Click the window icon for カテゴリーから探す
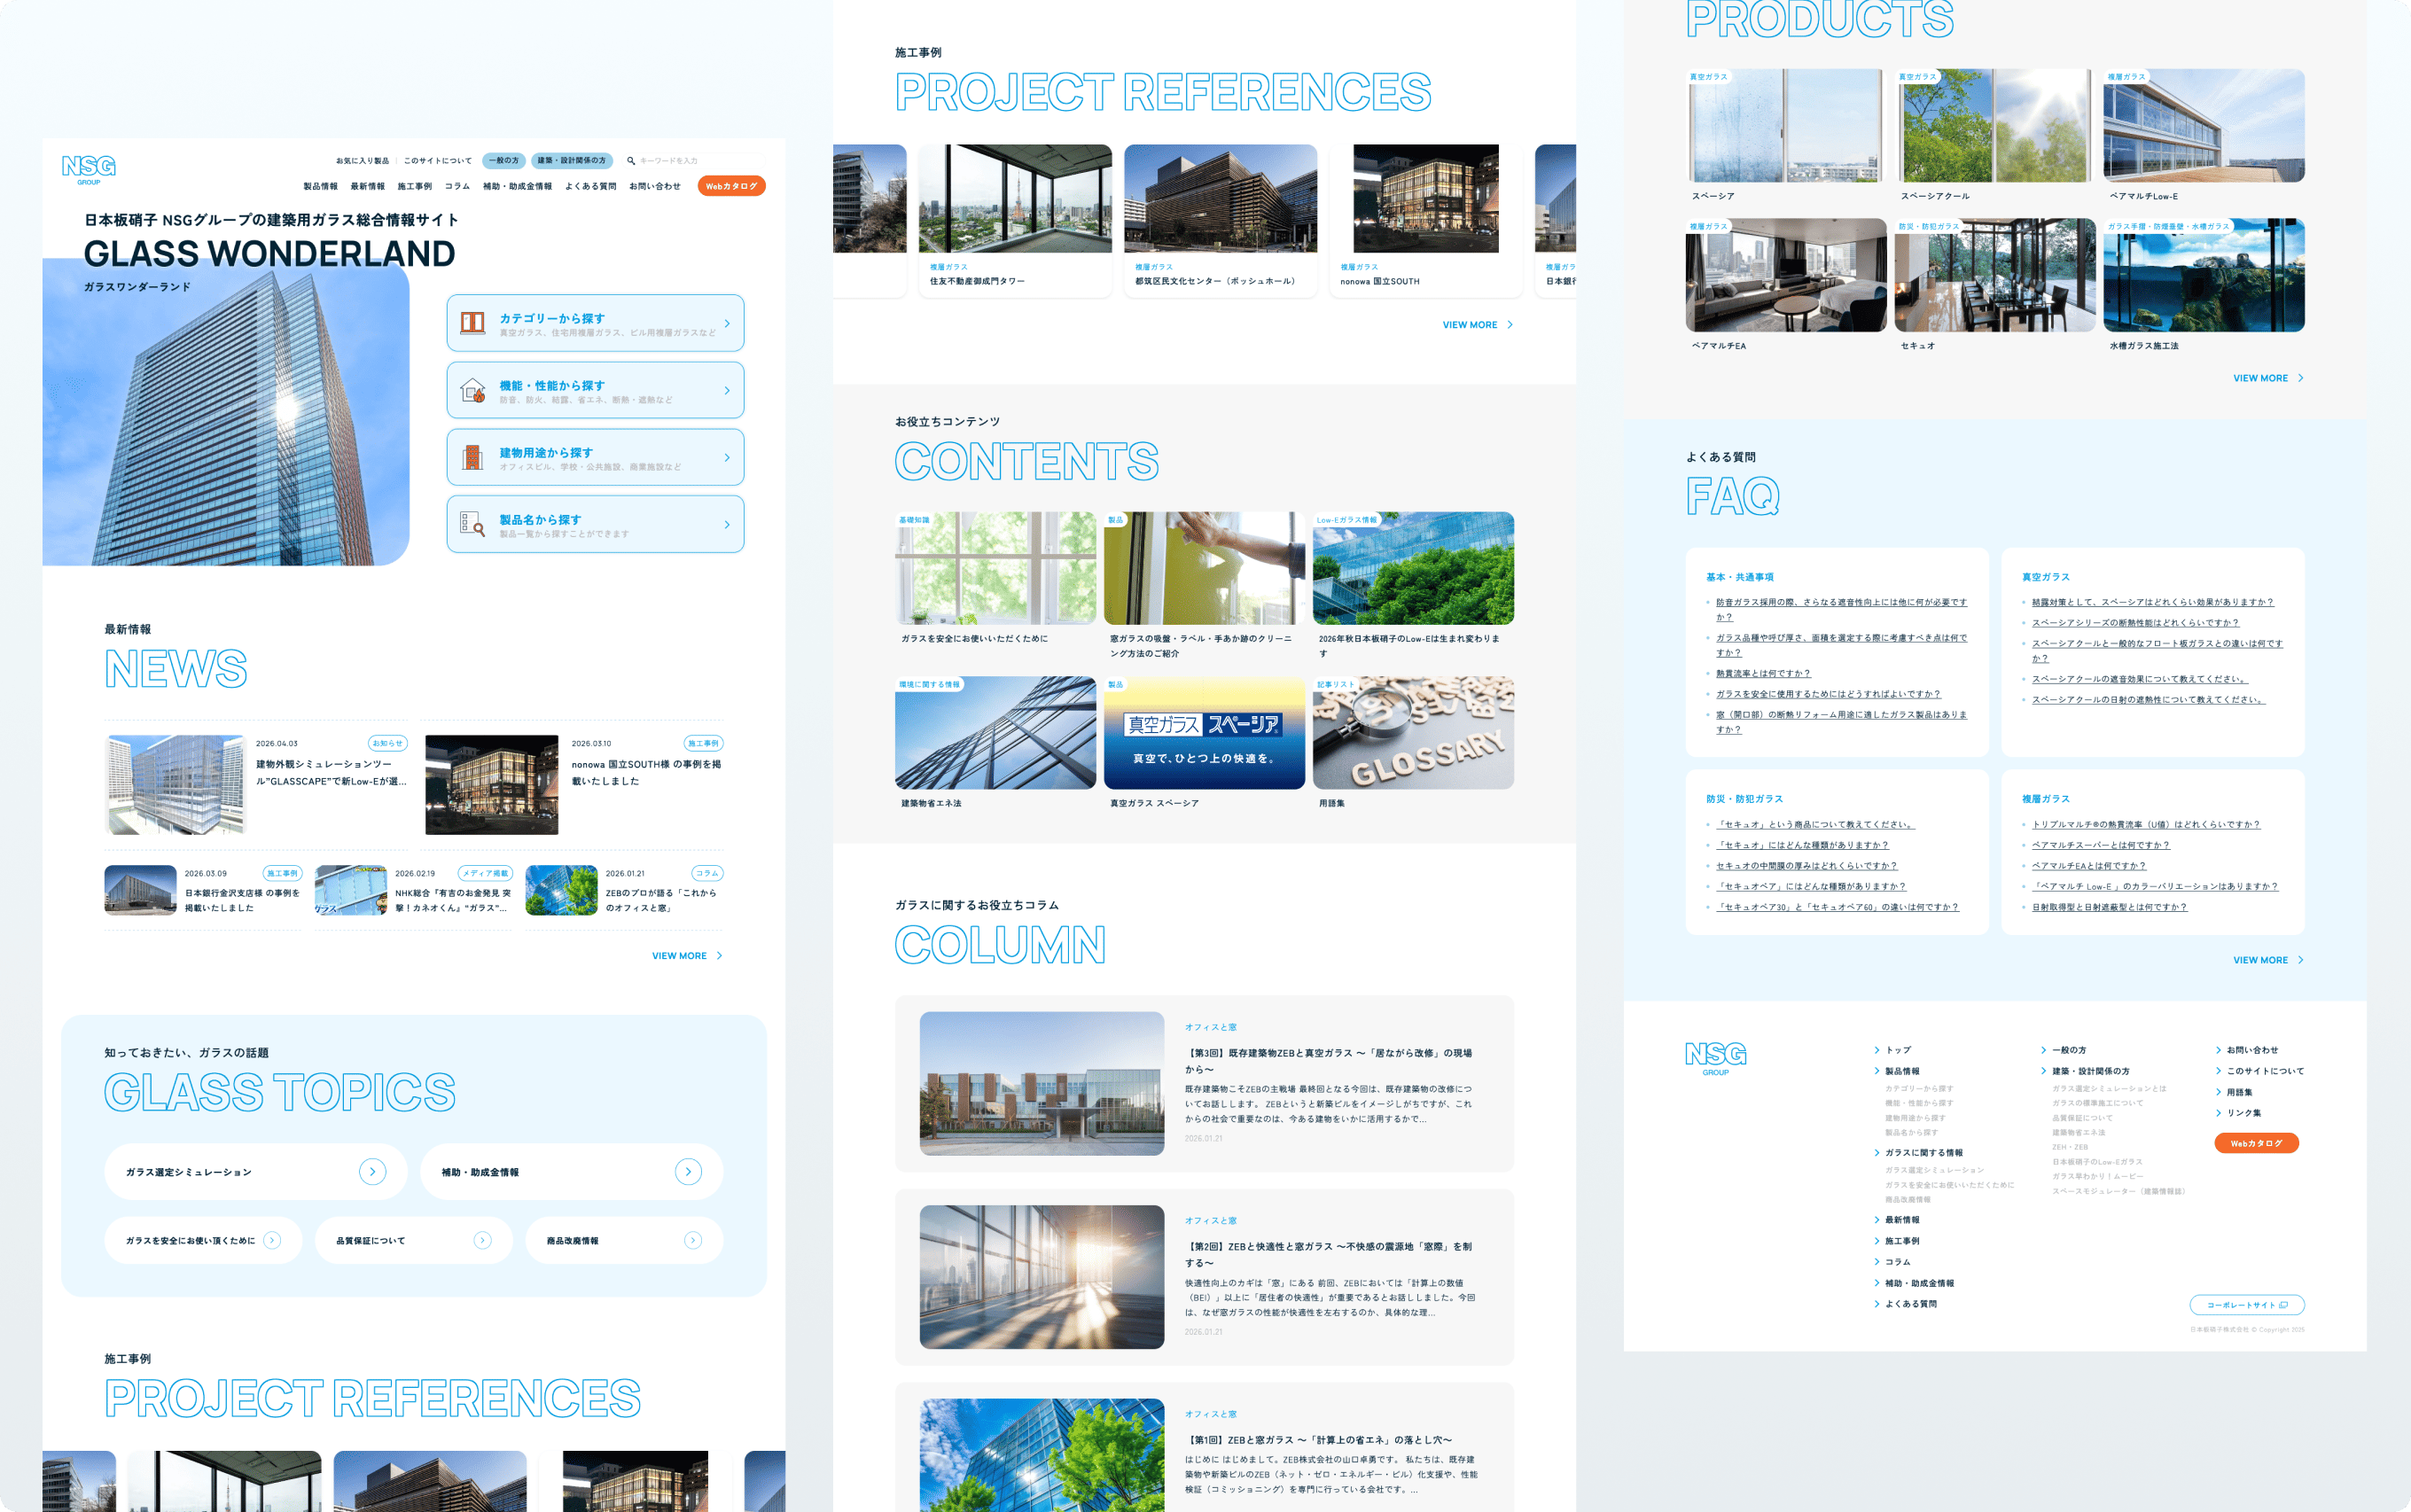 (472, 322)
